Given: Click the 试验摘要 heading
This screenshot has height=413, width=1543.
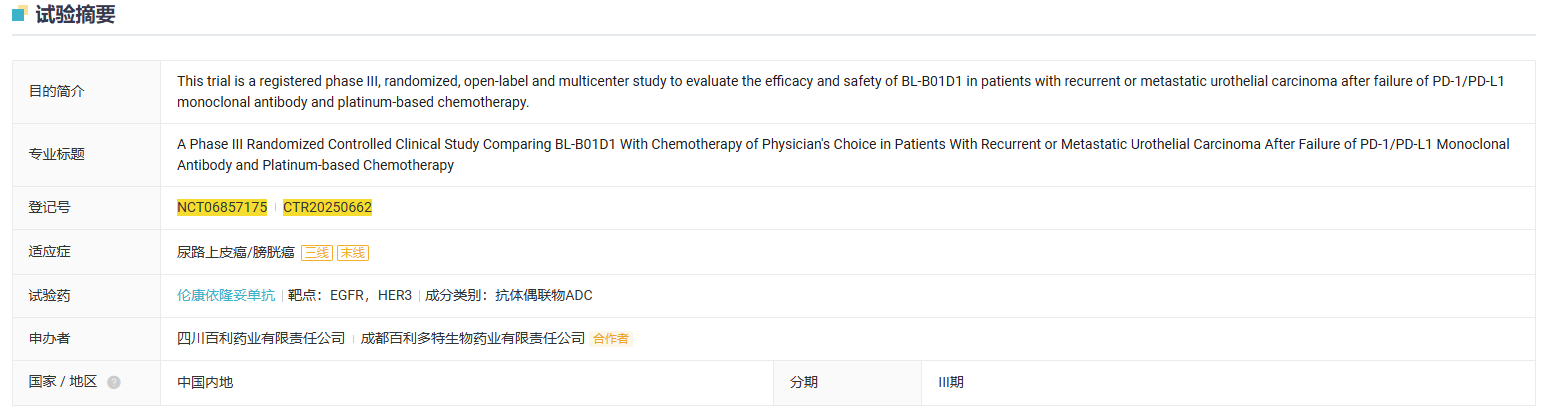Looking at the screenshot, I should coord(75,15).
